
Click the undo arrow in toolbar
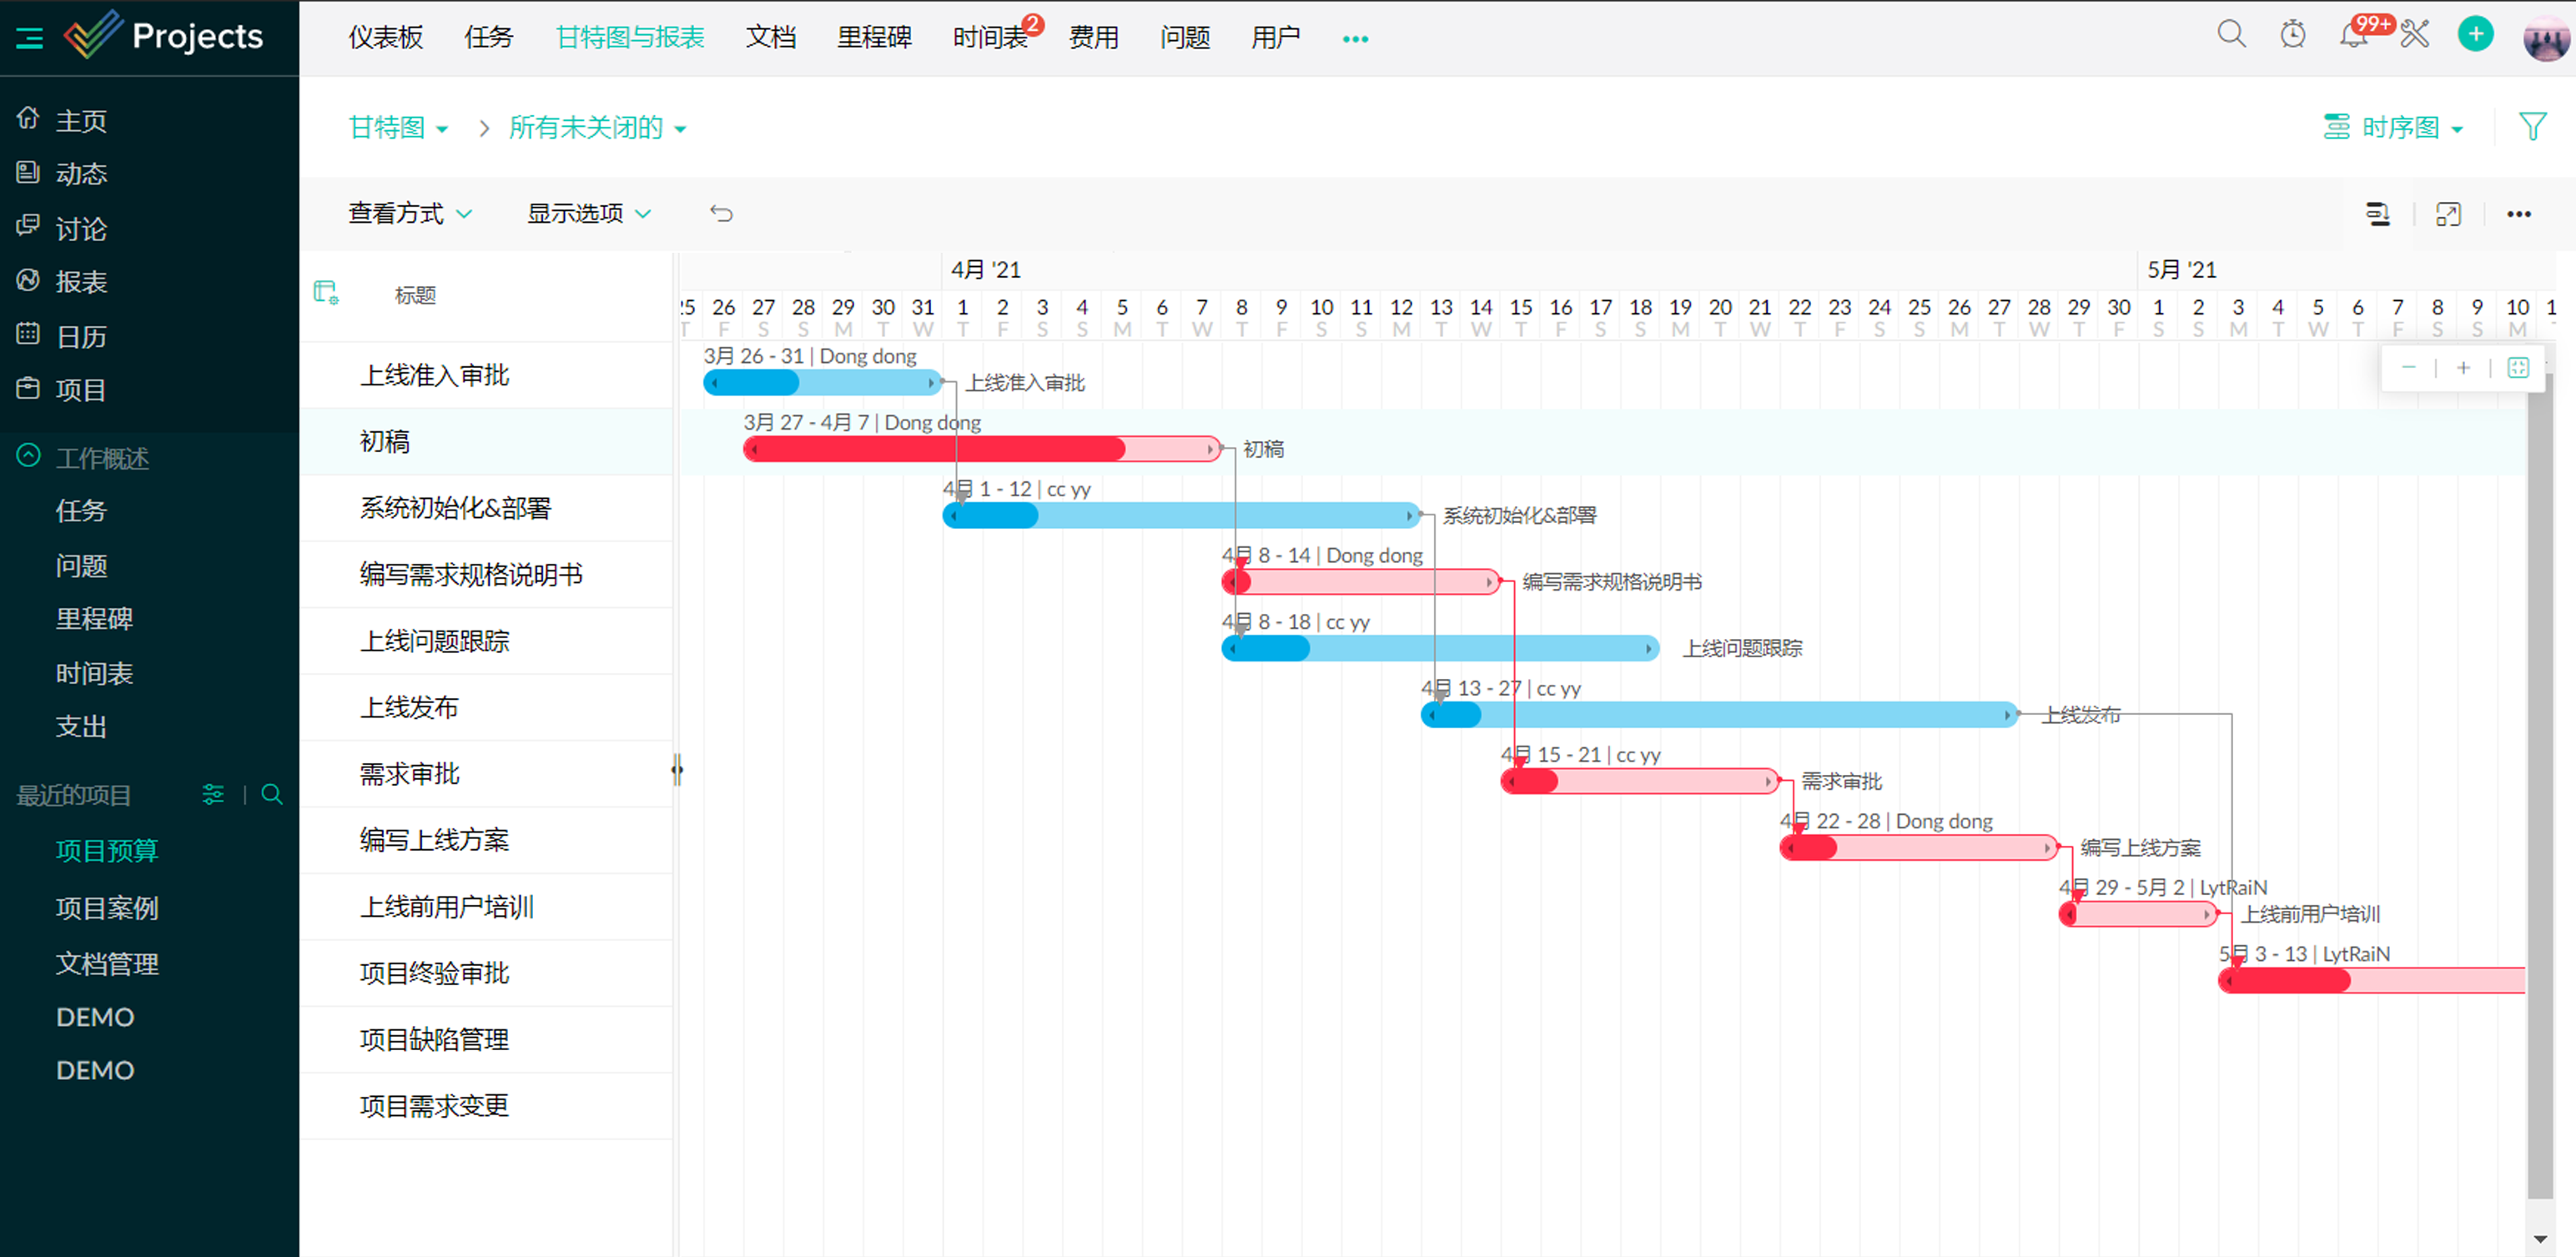point(721,214)
